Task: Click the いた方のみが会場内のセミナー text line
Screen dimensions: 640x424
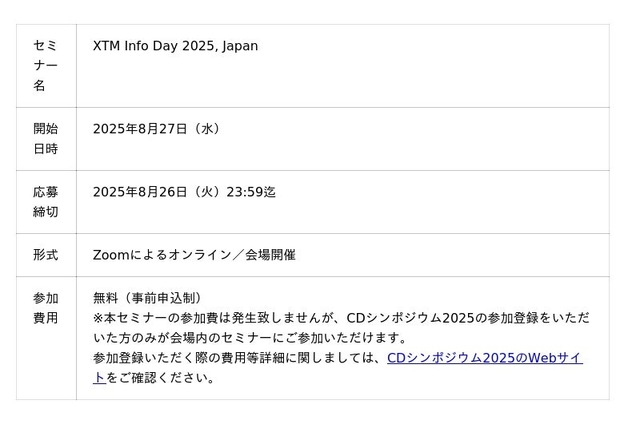Action: coord(250,338)
